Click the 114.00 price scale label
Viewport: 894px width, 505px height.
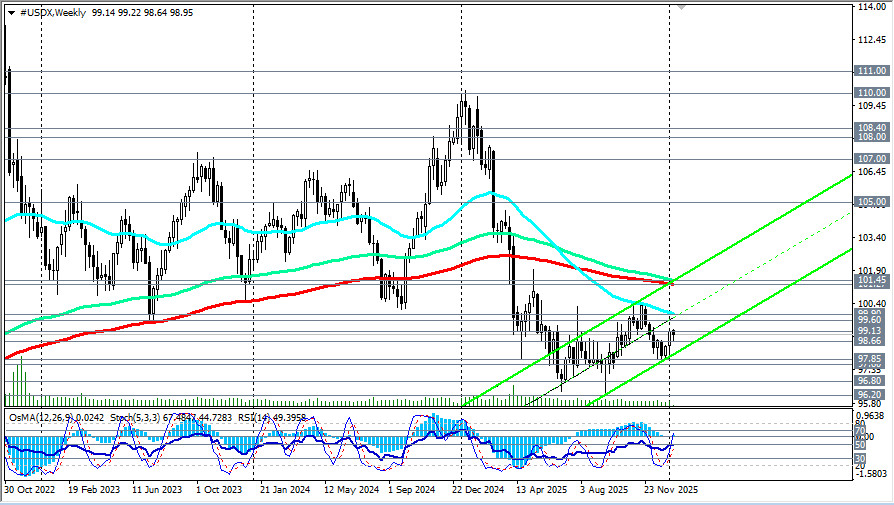tap(872, 7)
